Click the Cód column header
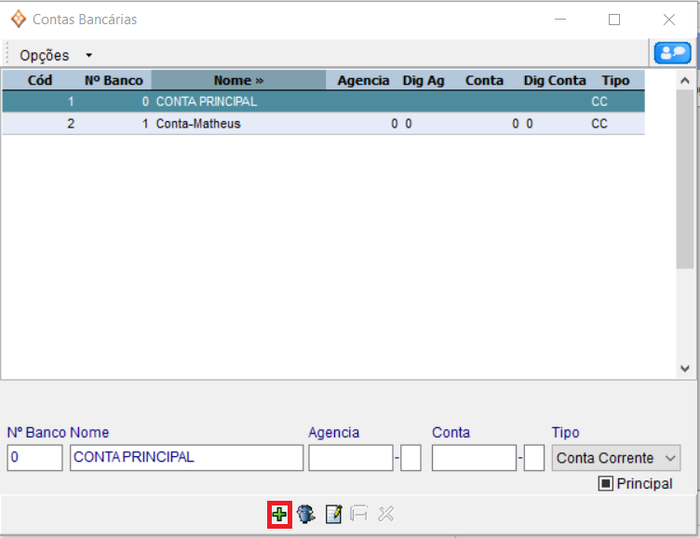 click(40, 80)
